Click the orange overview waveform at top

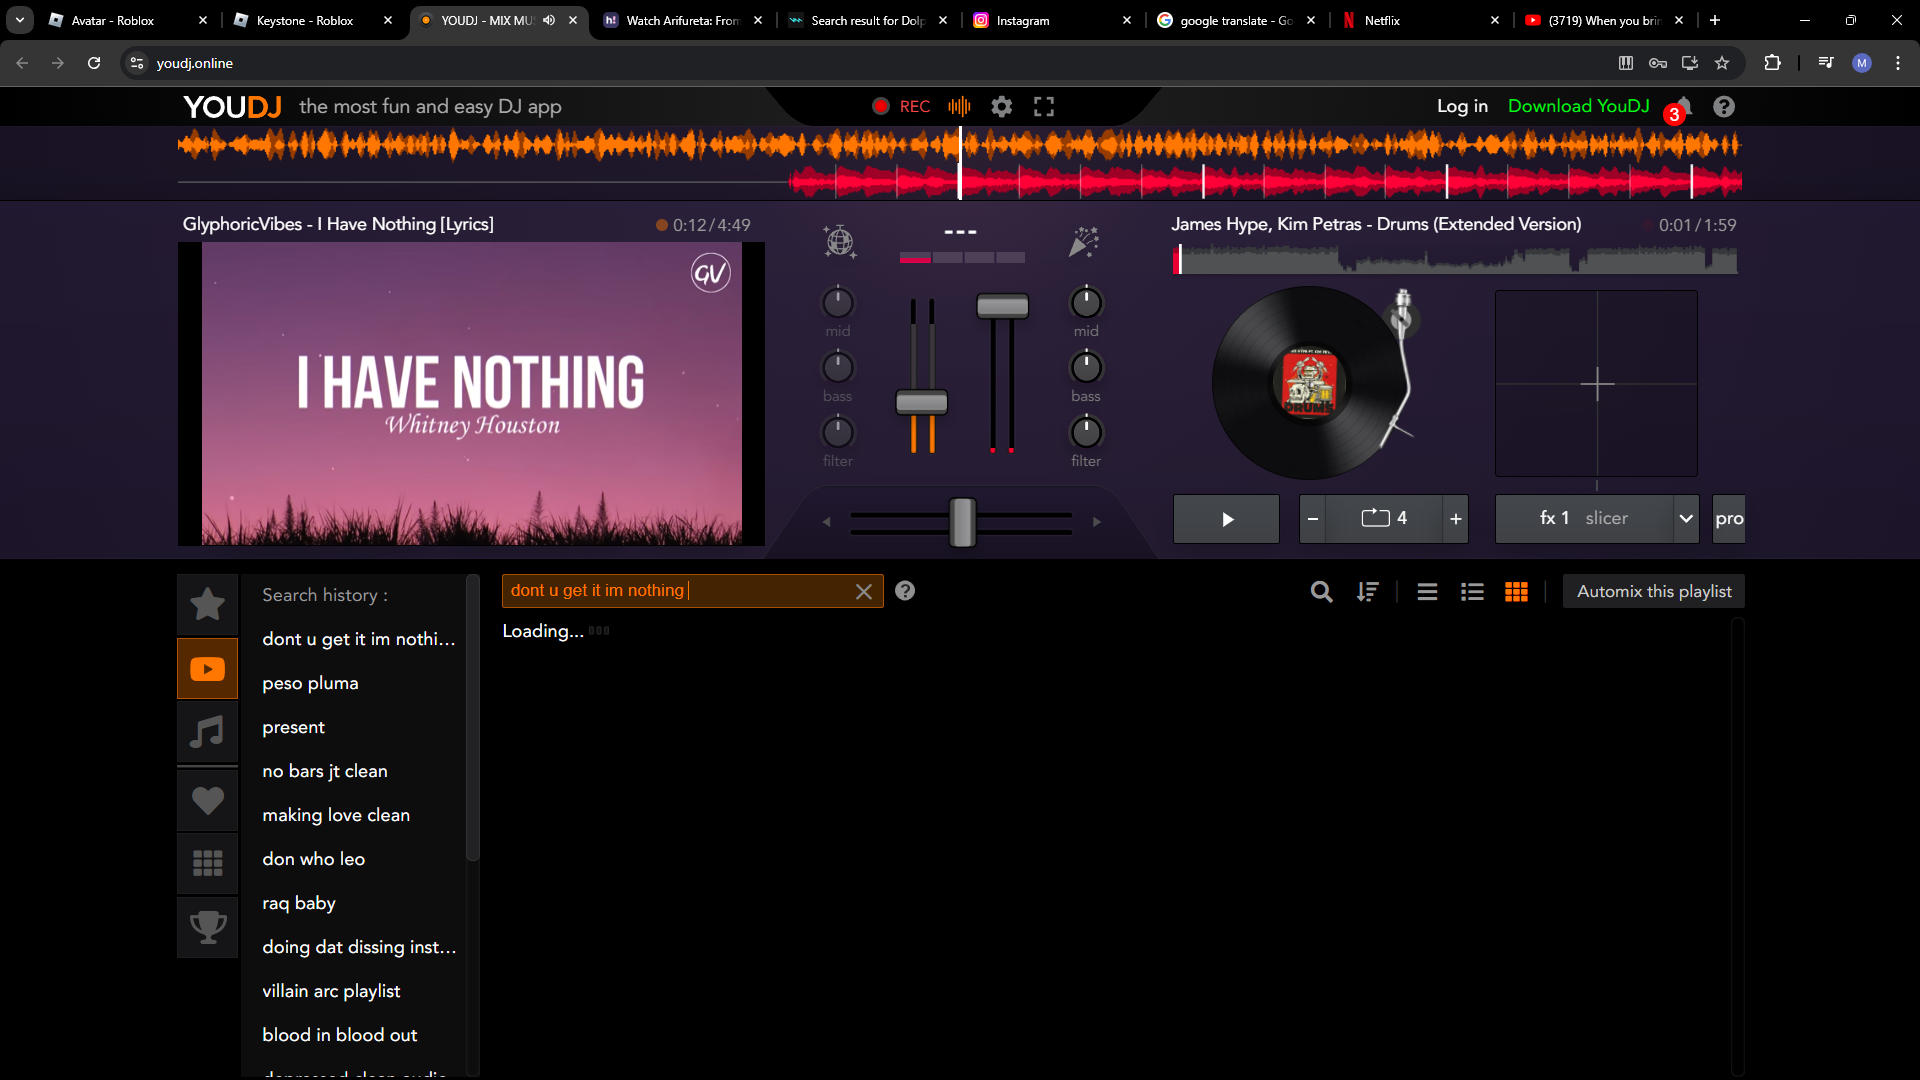(x=959, y=145)
